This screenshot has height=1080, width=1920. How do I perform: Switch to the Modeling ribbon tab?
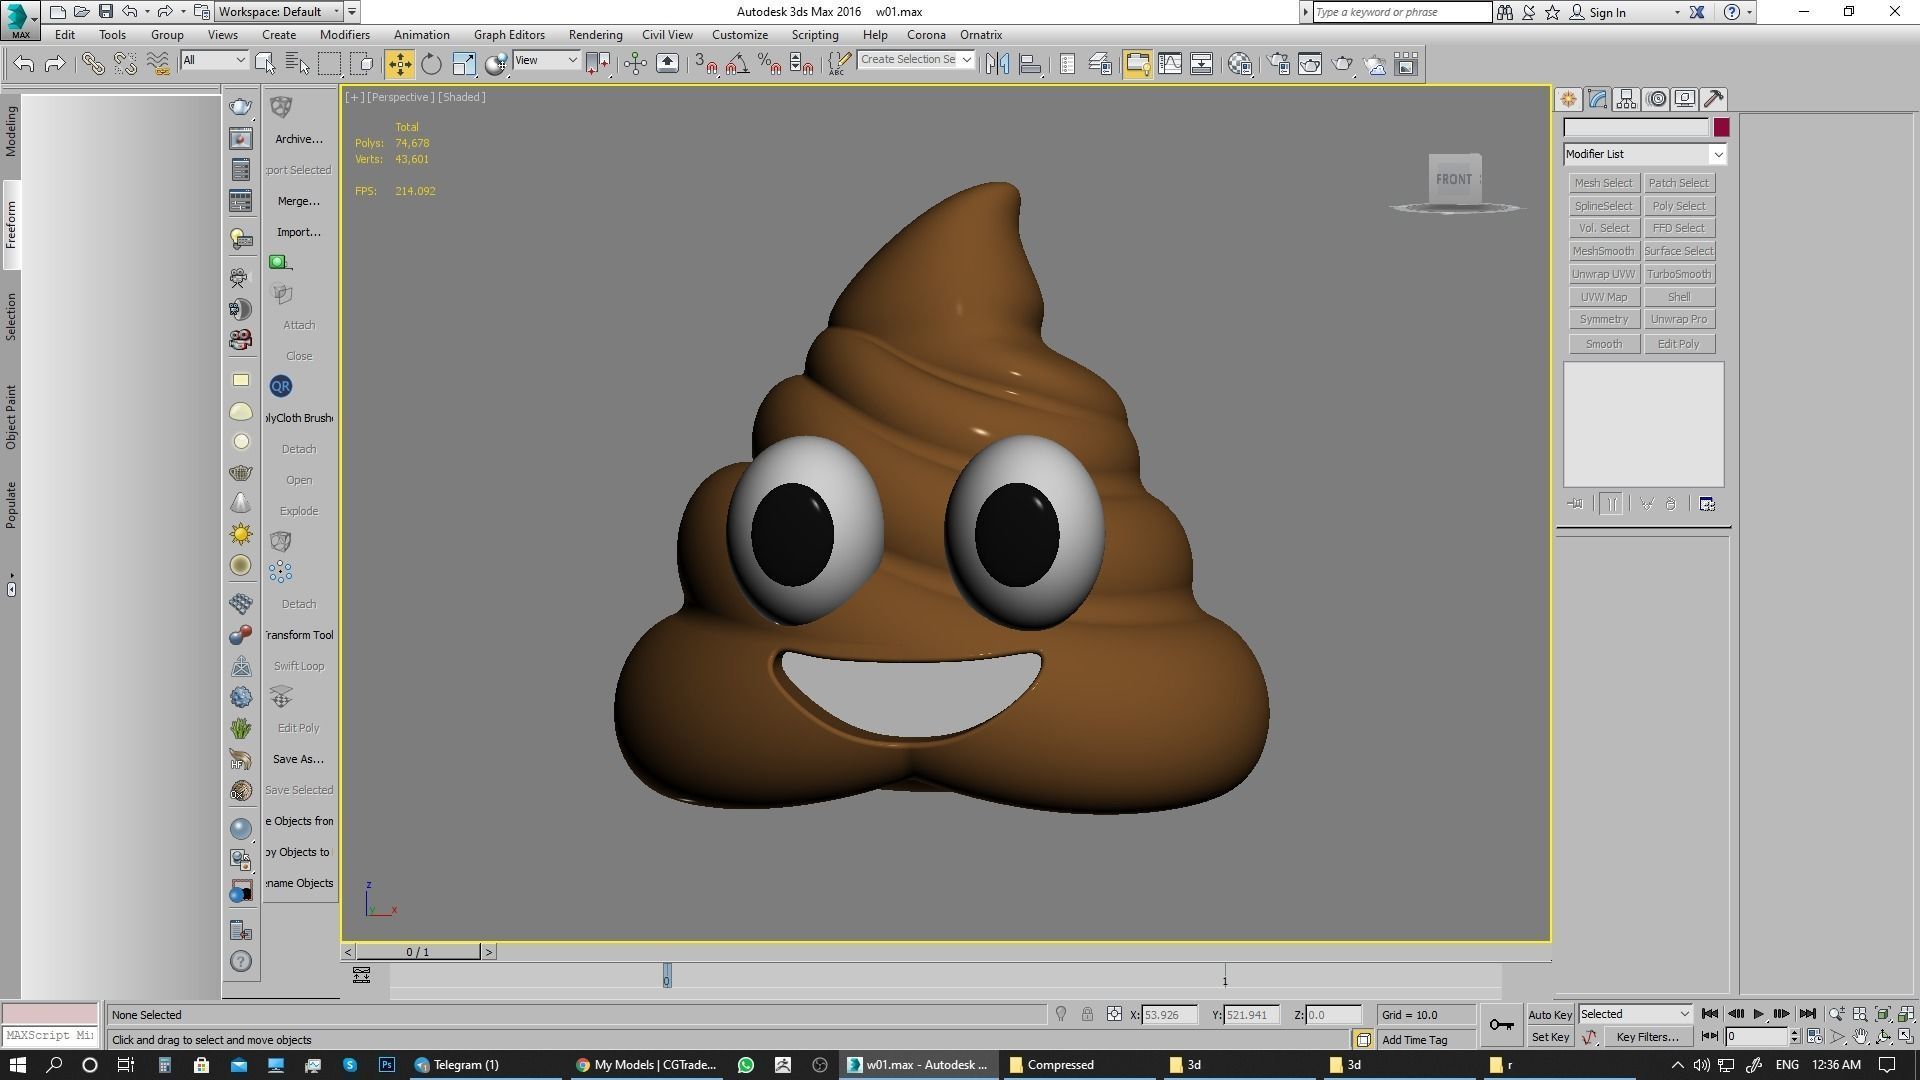tap(11, 131)
